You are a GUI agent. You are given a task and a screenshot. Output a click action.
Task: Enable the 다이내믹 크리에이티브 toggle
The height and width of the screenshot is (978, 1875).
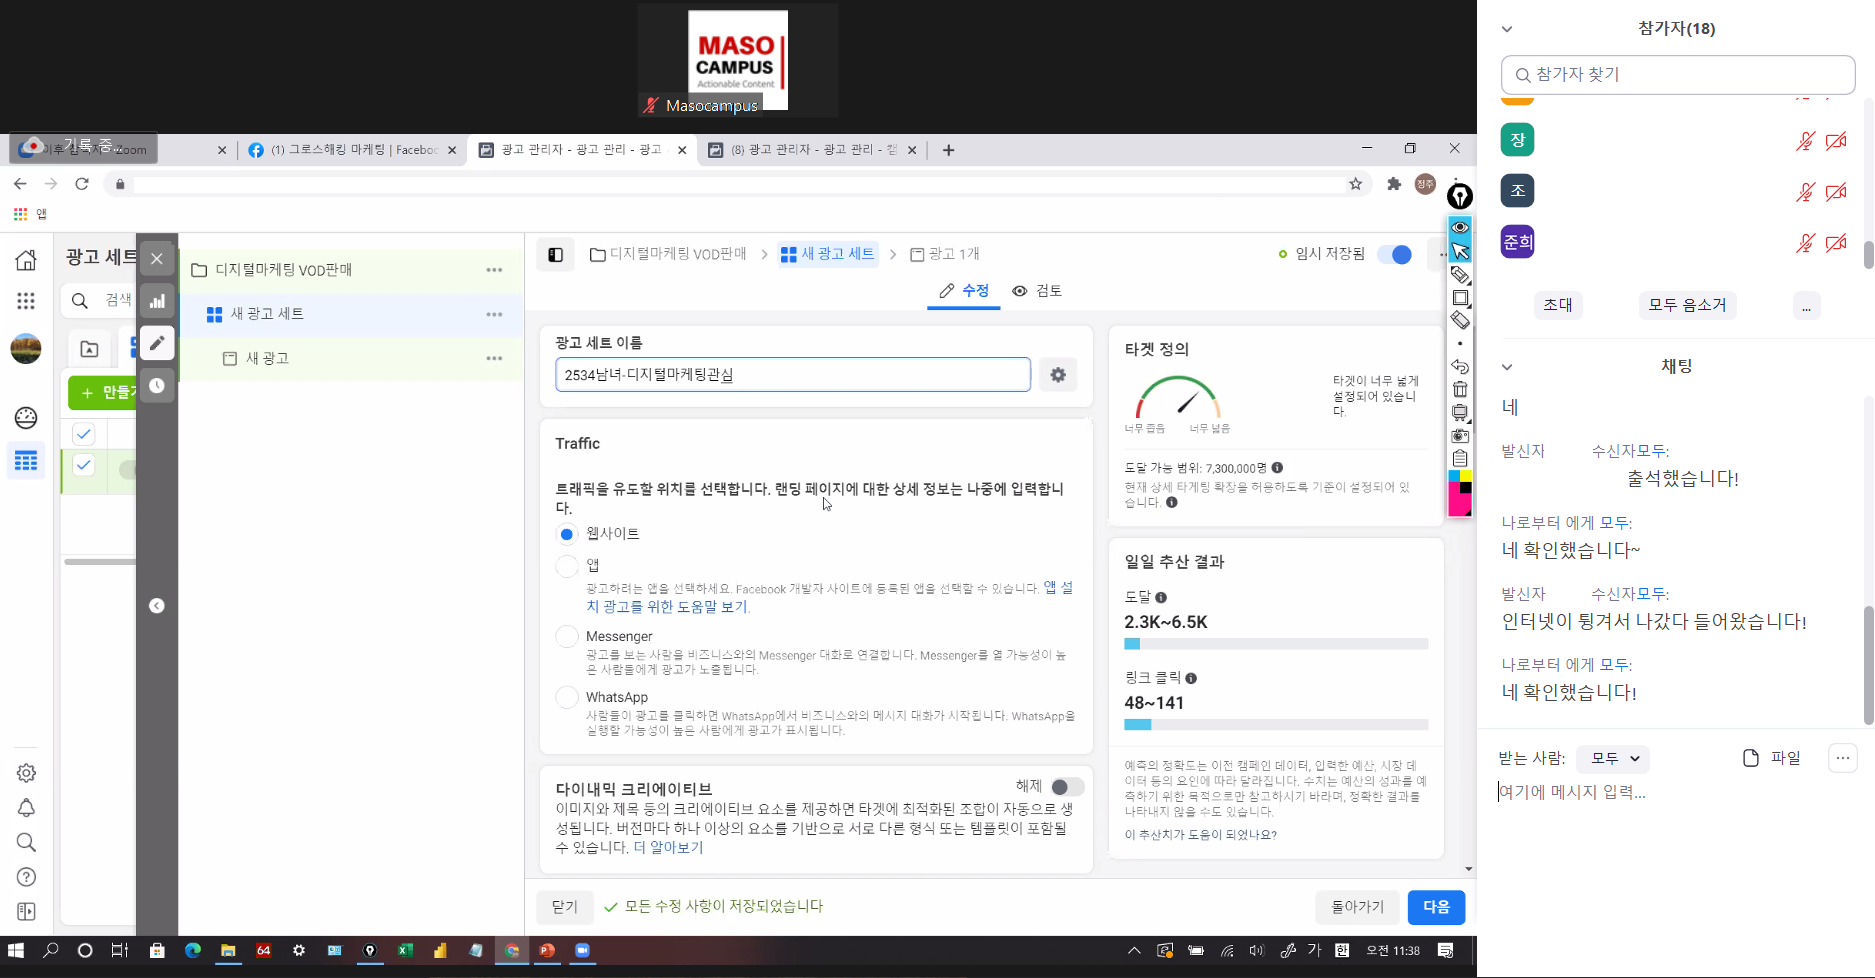pyautogui.click(x=1066, y=787)
